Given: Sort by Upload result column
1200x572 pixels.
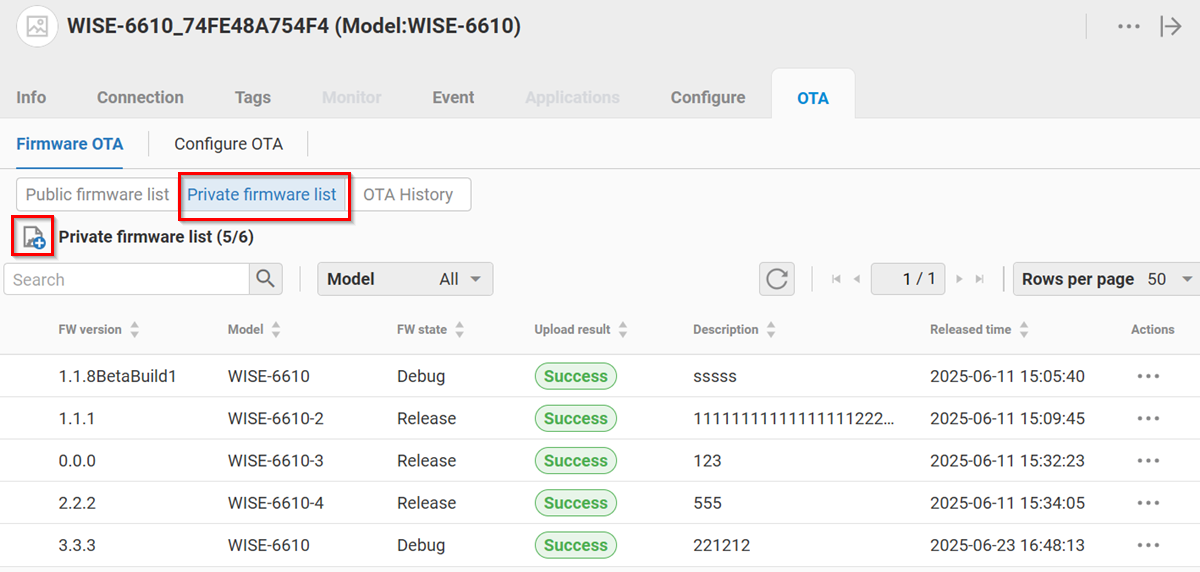Looking at the screenshot, I should (x=623, y=330).
